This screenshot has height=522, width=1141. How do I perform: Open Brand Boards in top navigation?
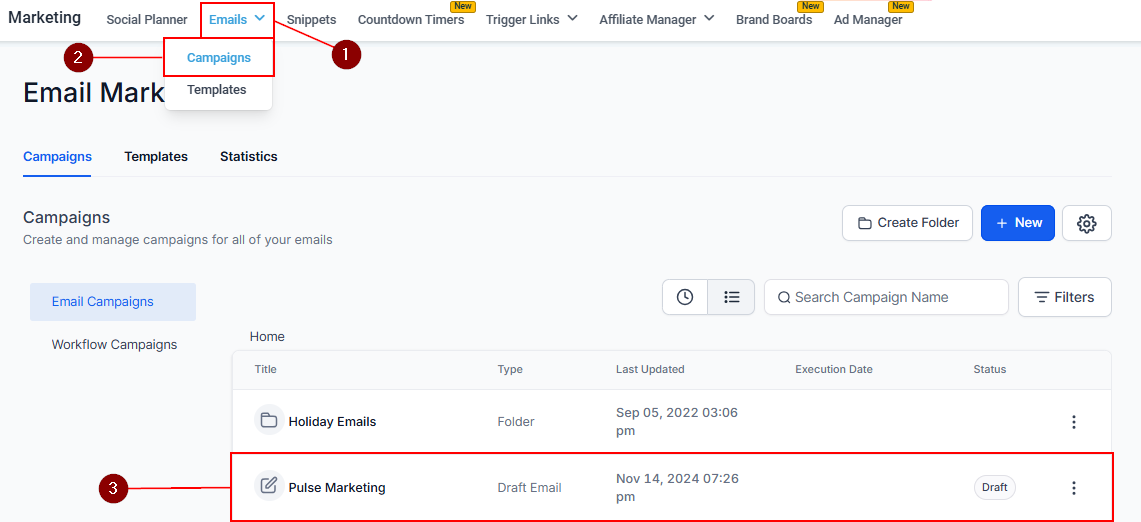tap(774, 20)
